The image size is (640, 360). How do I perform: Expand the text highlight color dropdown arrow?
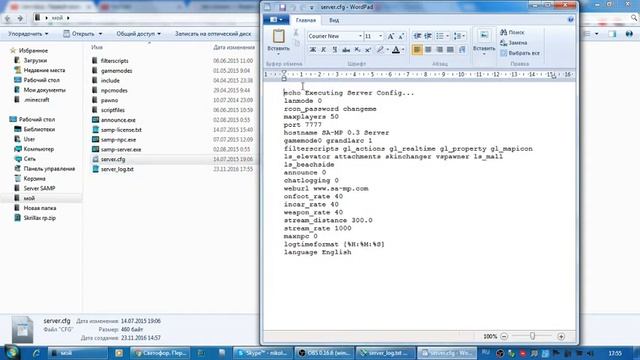point(387,50)
